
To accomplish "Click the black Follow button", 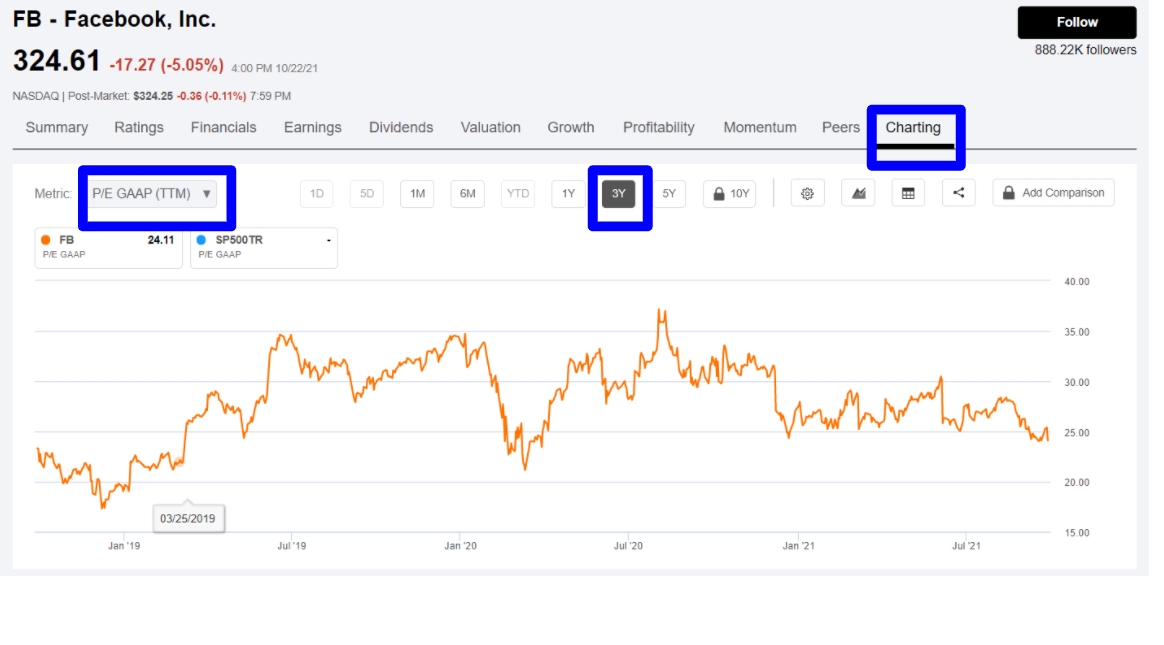I will click(x=1076, y=22).
